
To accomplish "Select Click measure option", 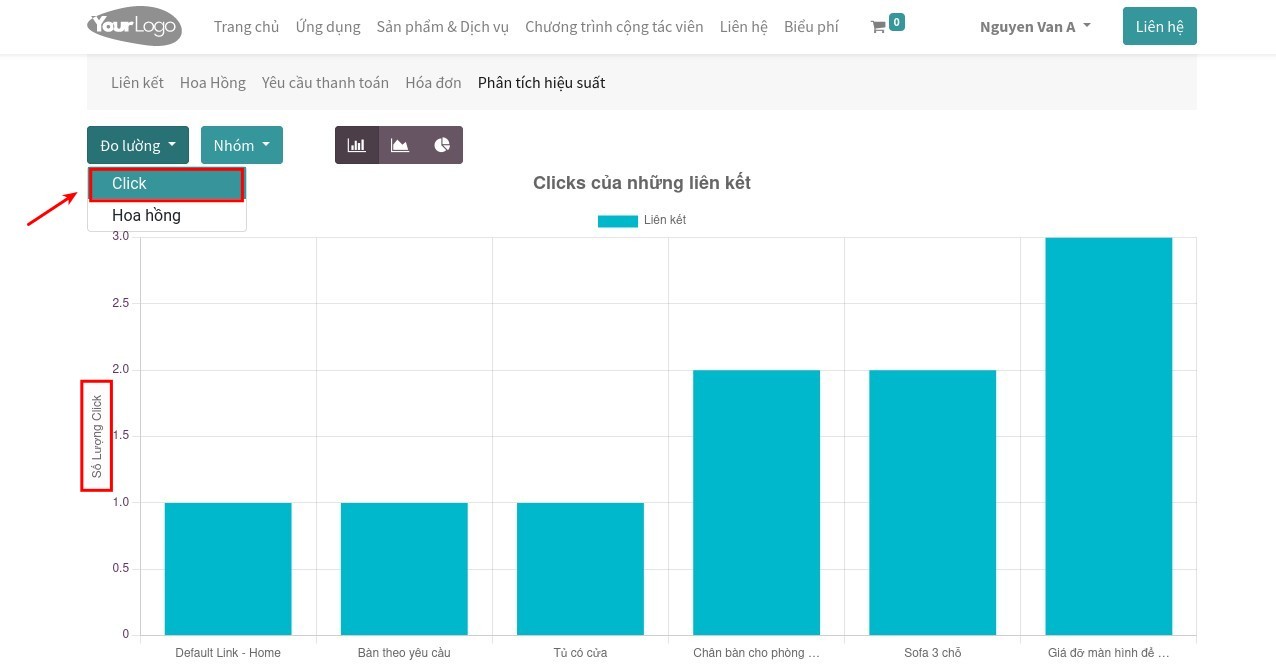I will click(x=166, y=184).
